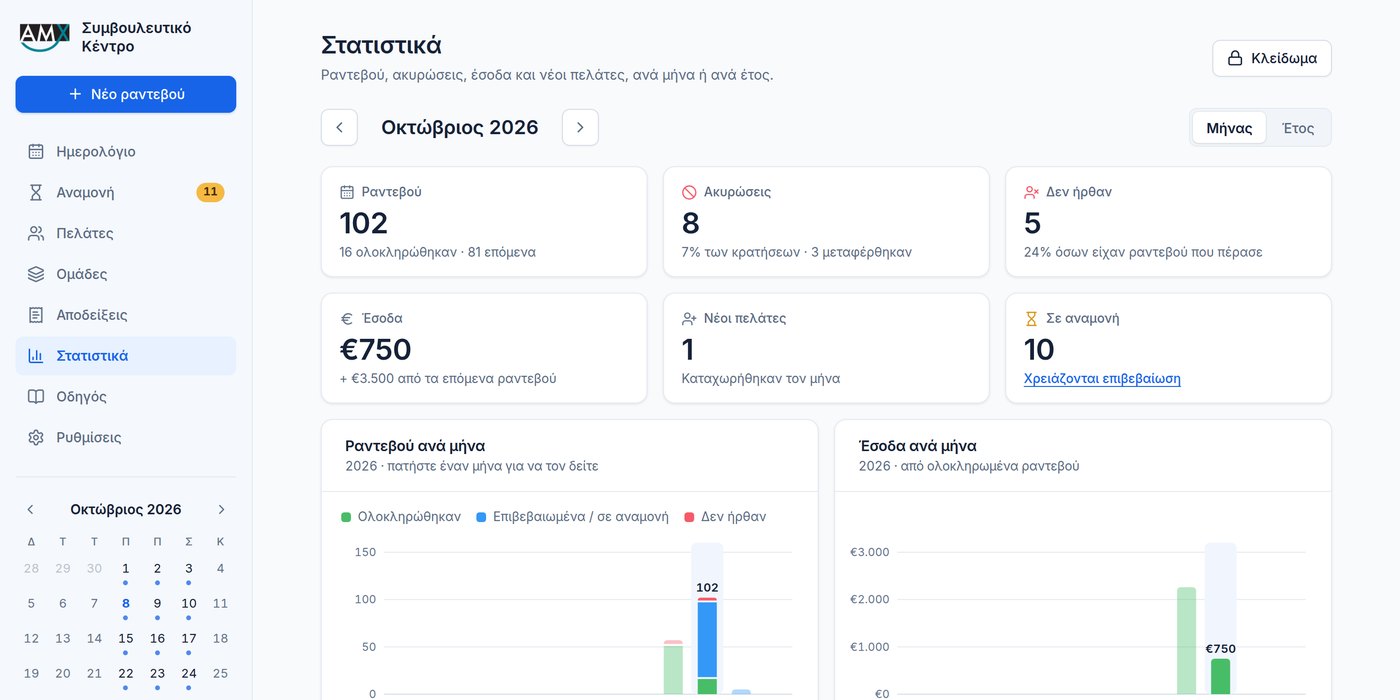
Task: Select day 17 in mini calendar
Action: click(189, 639)
